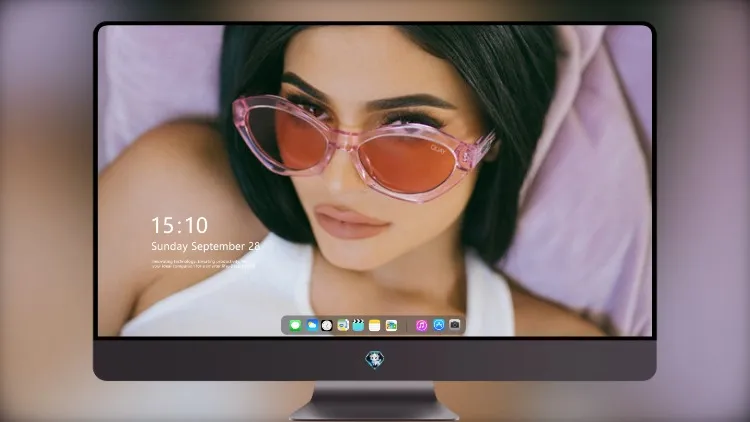Open the yellow Notes app in dock
This screenshot has height=422, width=750.
pyautogui.click(x=375, y=326)
